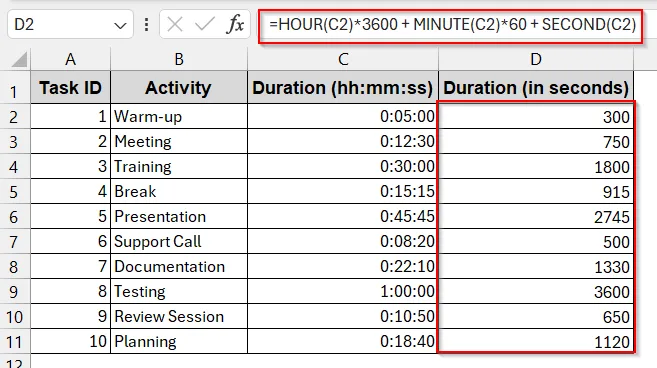
Task: Click the Presentation cell
Action: [179, 216]
